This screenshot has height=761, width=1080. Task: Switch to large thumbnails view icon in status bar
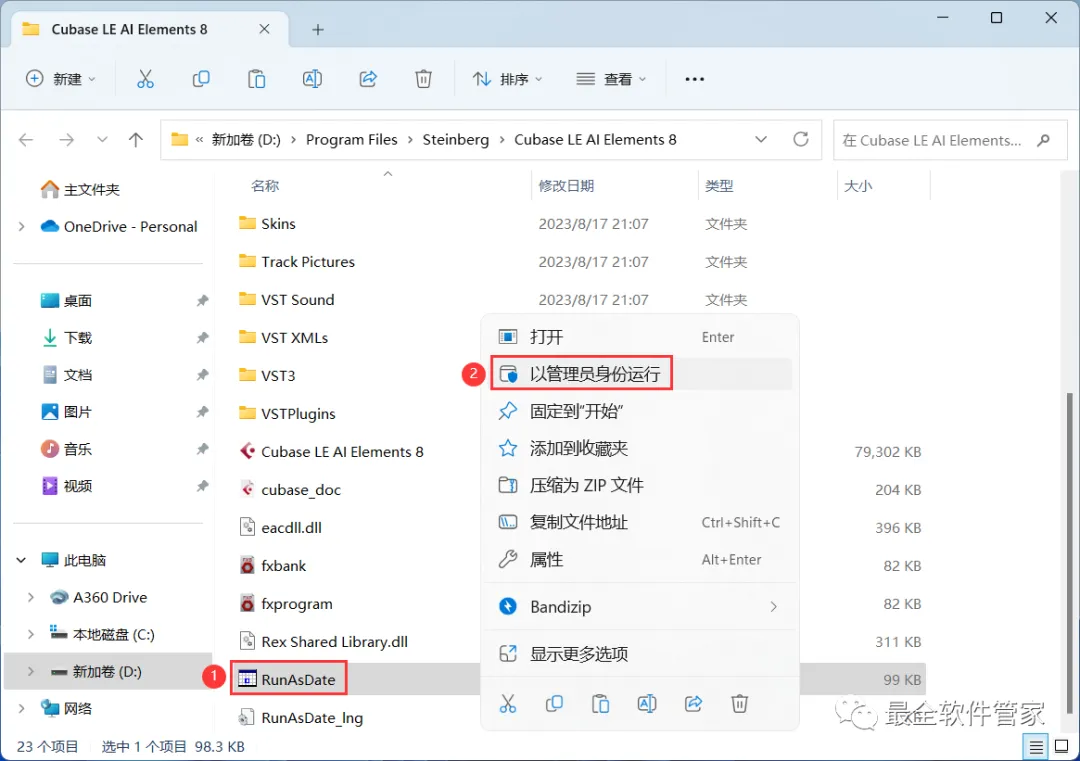1061,747
